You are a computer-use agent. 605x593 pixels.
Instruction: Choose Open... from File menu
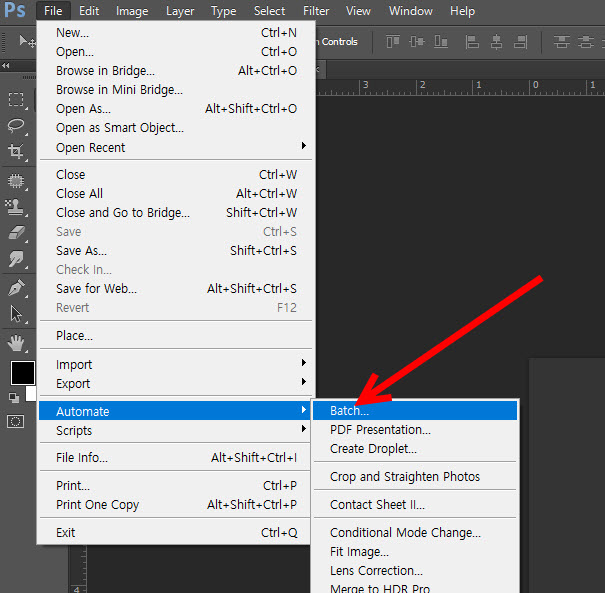pyautogui.click(x=176, y=52)
